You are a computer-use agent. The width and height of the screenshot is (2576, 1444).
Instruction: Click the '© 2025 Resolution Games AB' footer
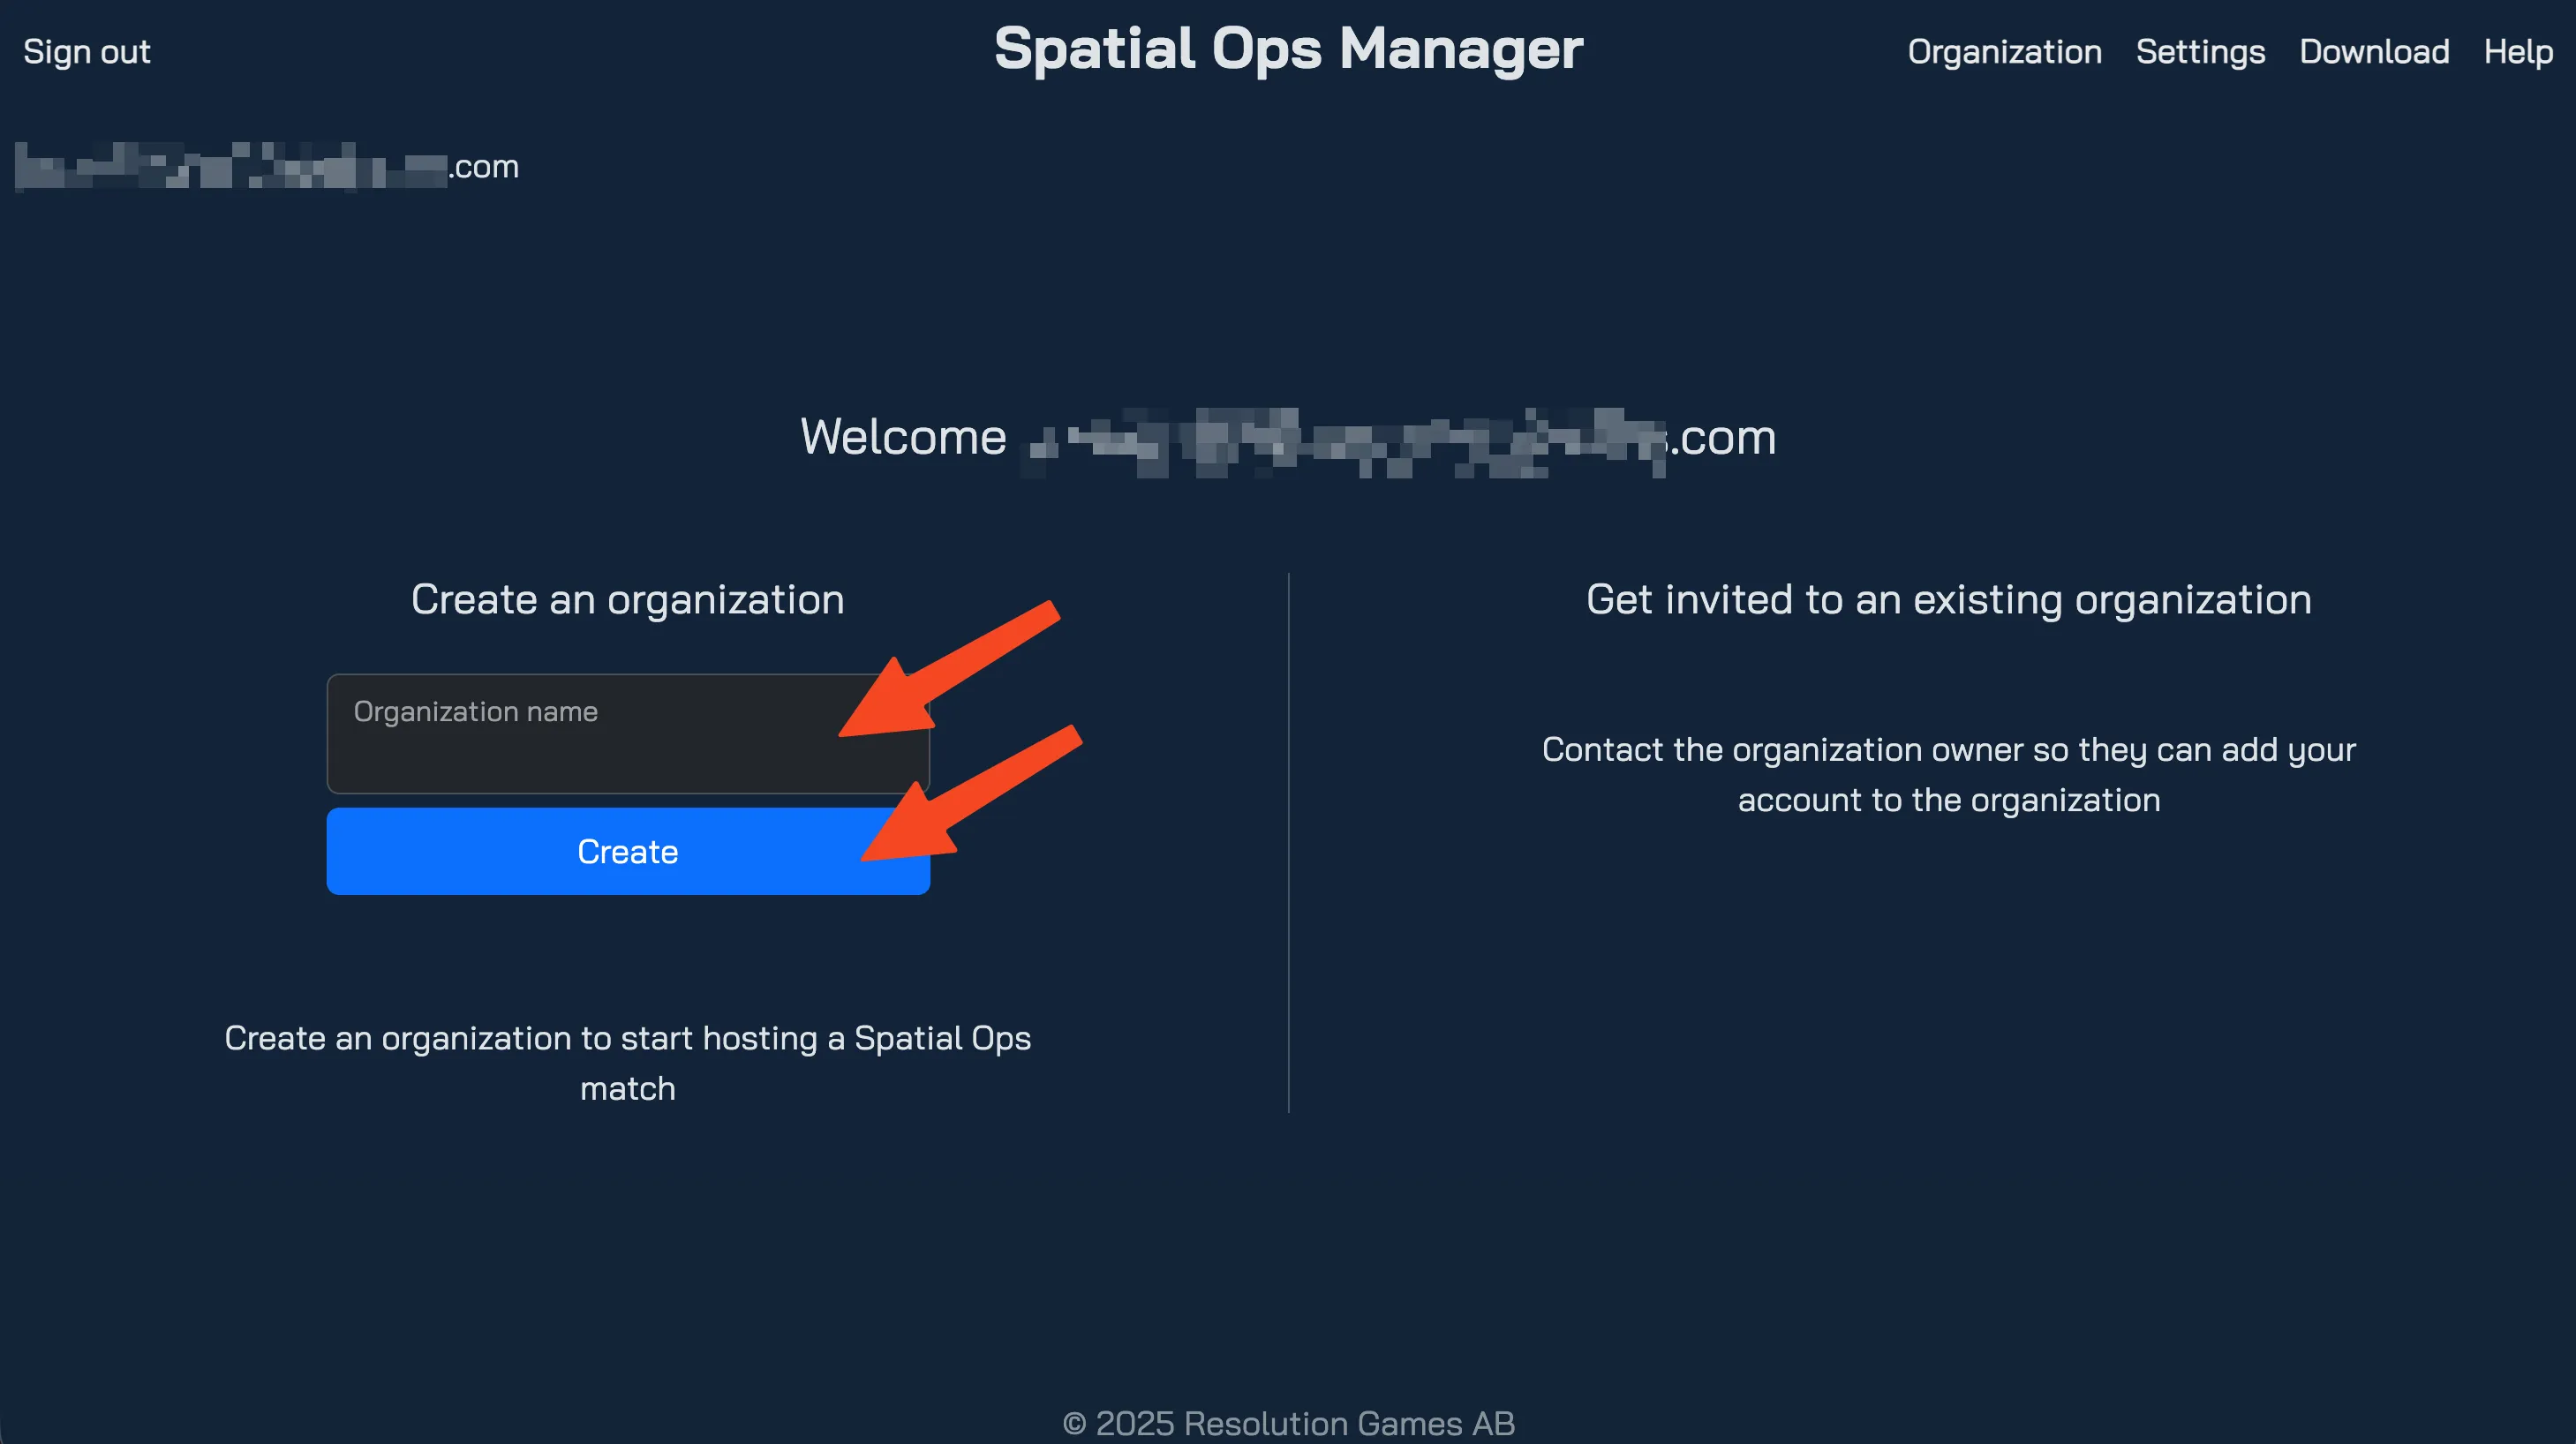pos(1288,1422)
